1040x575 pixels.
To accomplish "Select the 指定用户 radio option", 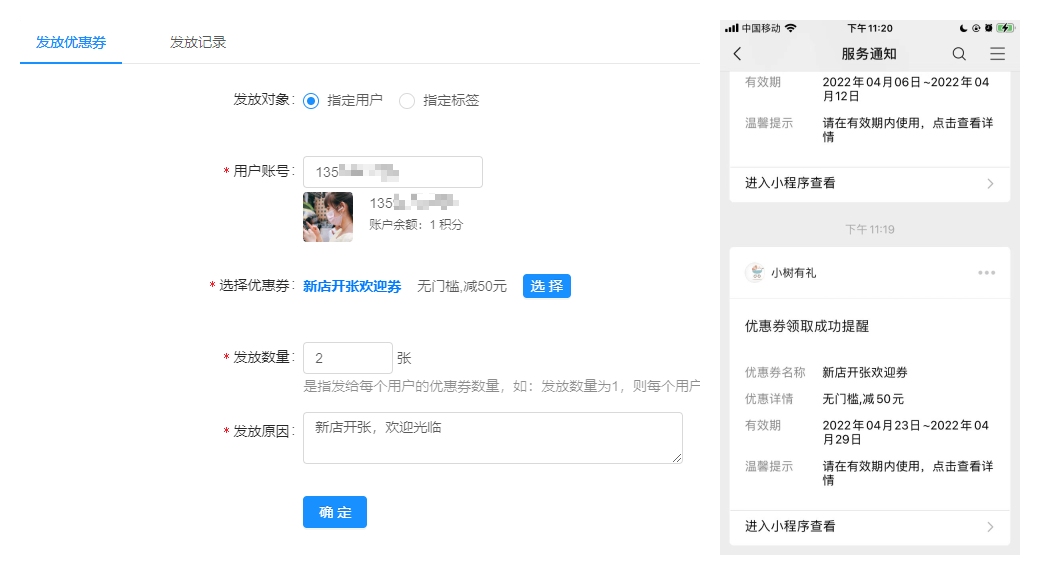I will pos(311,101).
